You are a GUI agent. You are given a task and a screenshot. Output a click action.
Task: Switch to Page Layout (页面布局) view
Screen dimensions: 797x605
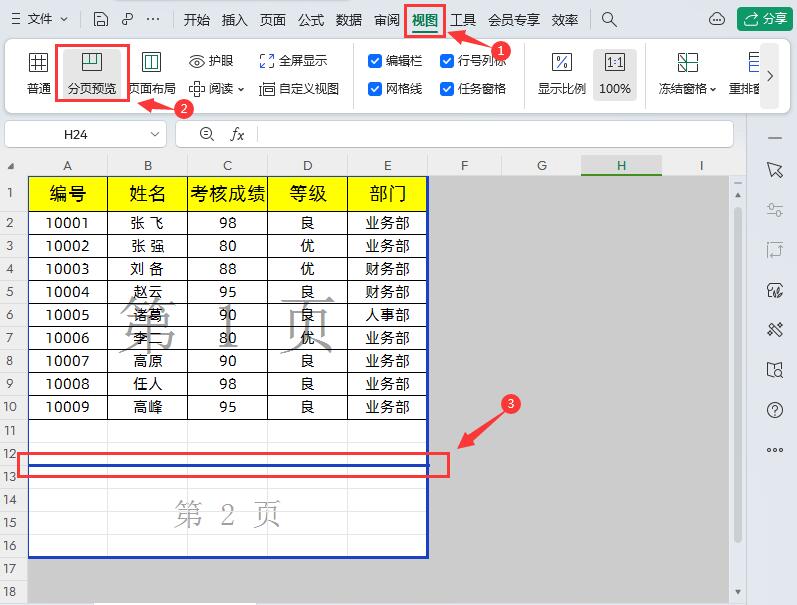pyautogui.click(x=151, y=74)
